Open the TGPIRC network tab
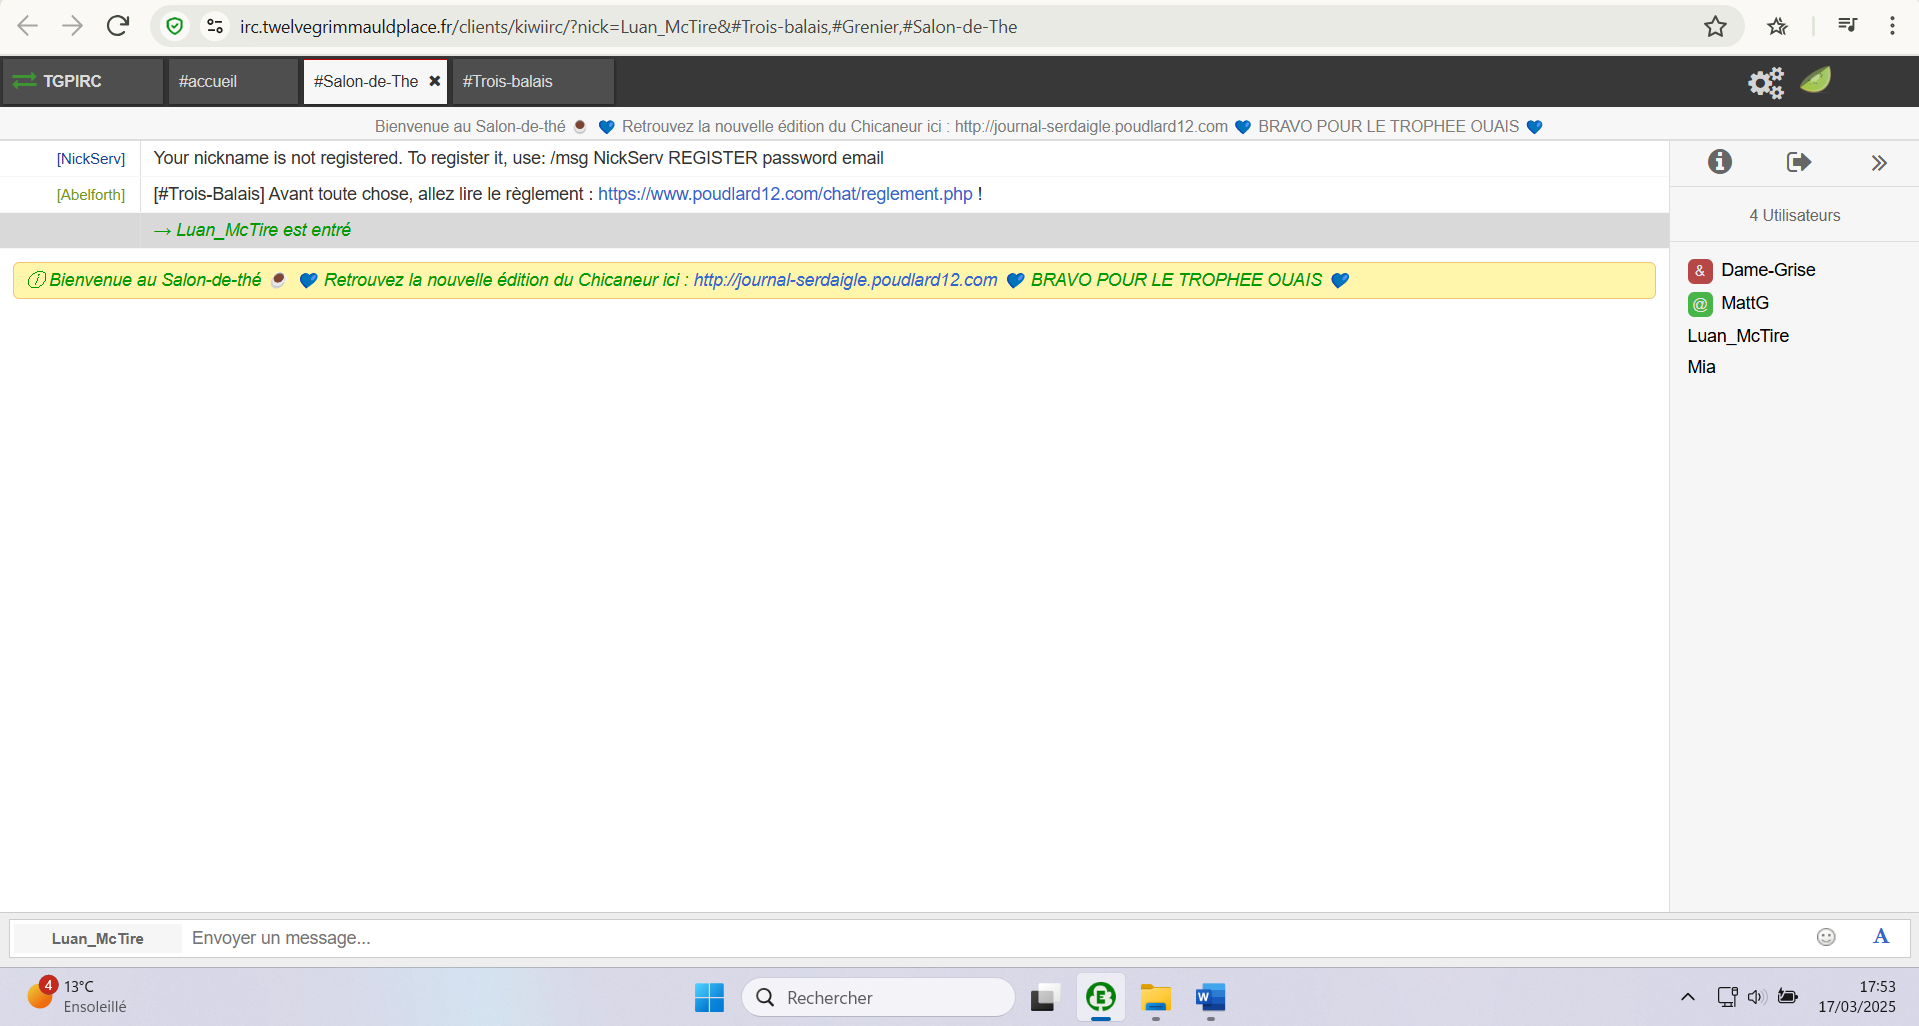 click(x=72, y=82)
